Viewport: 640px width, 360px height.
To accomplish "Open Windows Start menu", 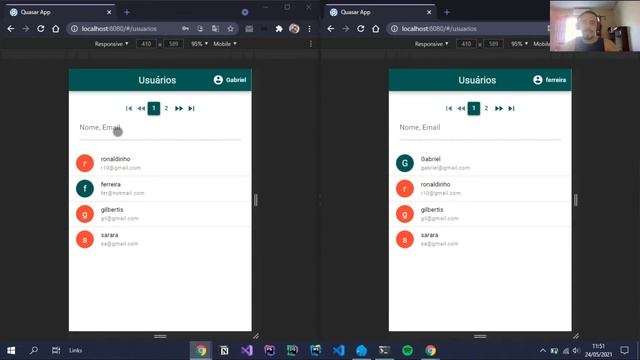I will tap(11, 350).
